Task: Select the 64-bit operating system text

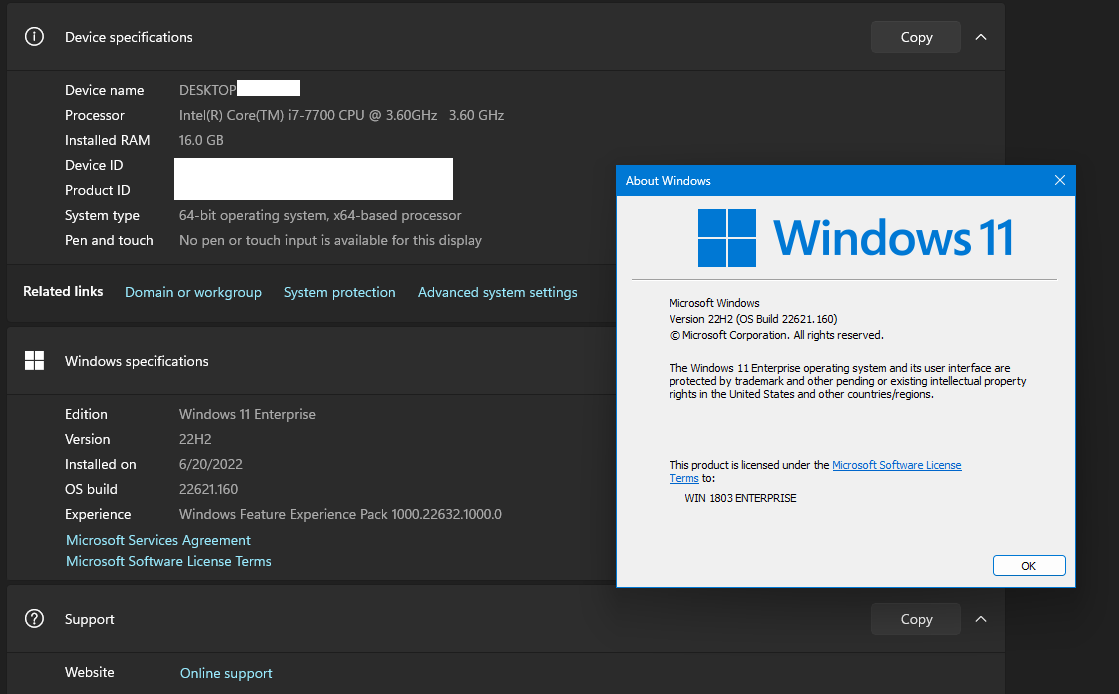Action: pyautogui.click(x=320, y=215)
